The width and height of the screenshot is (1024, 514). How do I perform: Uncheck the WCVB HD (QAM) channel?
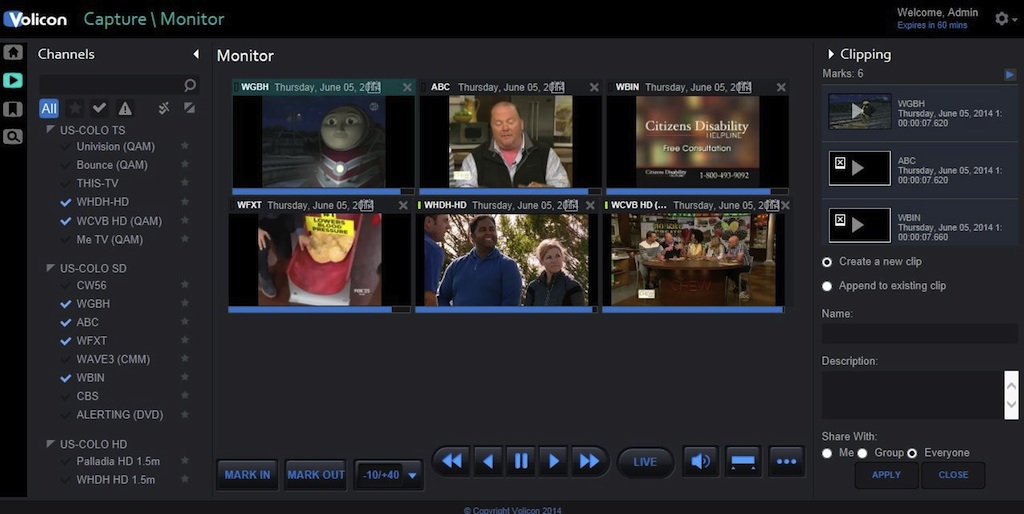click(65, 221)
